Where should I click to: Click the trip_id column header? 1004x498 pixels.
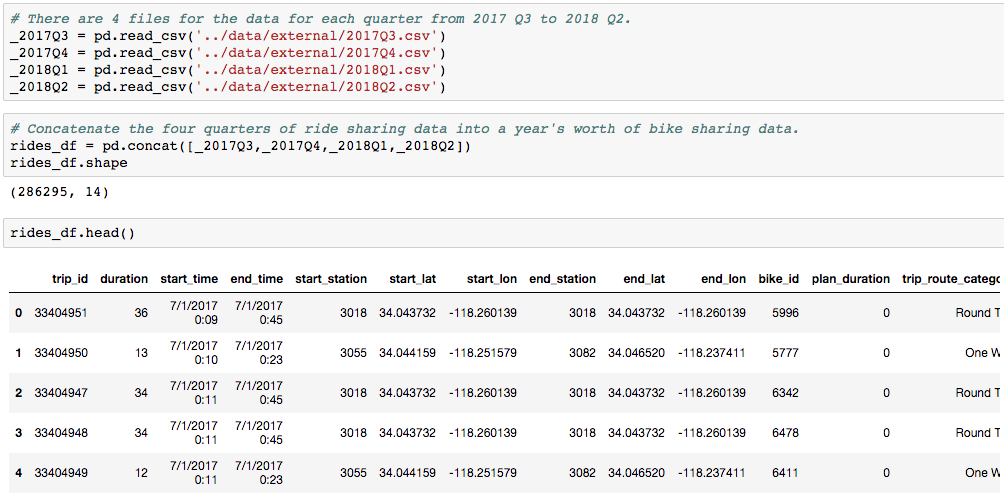point(70,279)
